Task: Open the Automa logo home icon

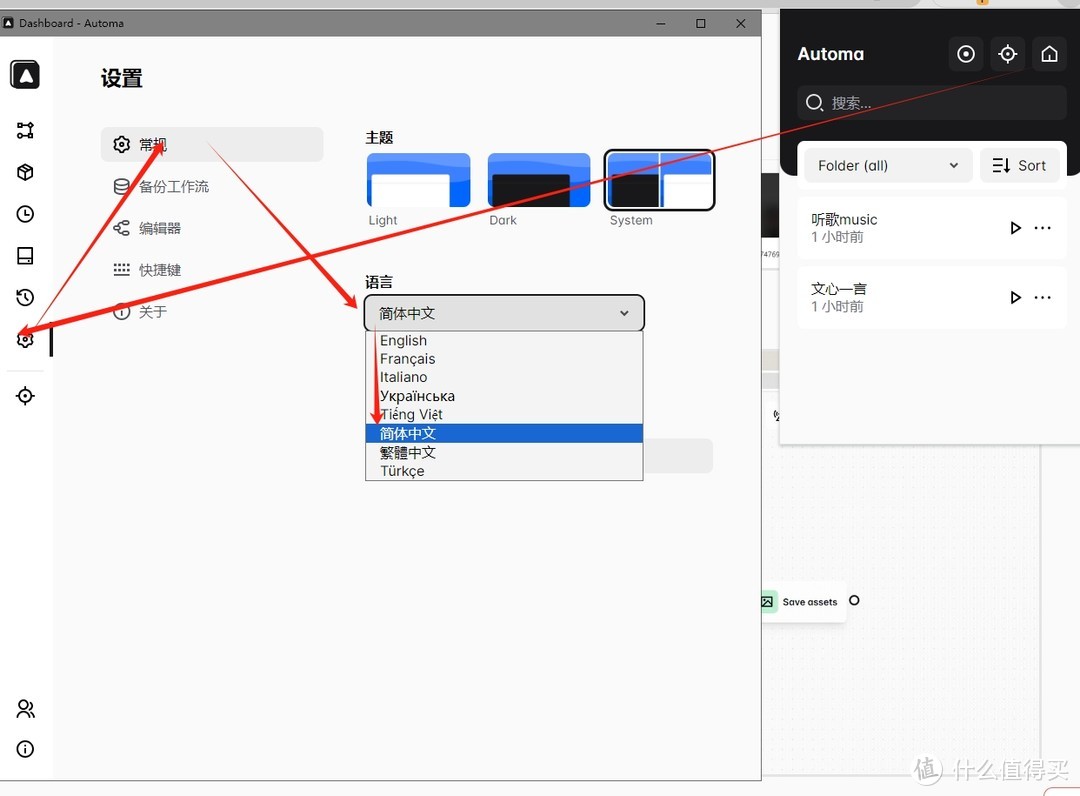Action: pos(25,75)
